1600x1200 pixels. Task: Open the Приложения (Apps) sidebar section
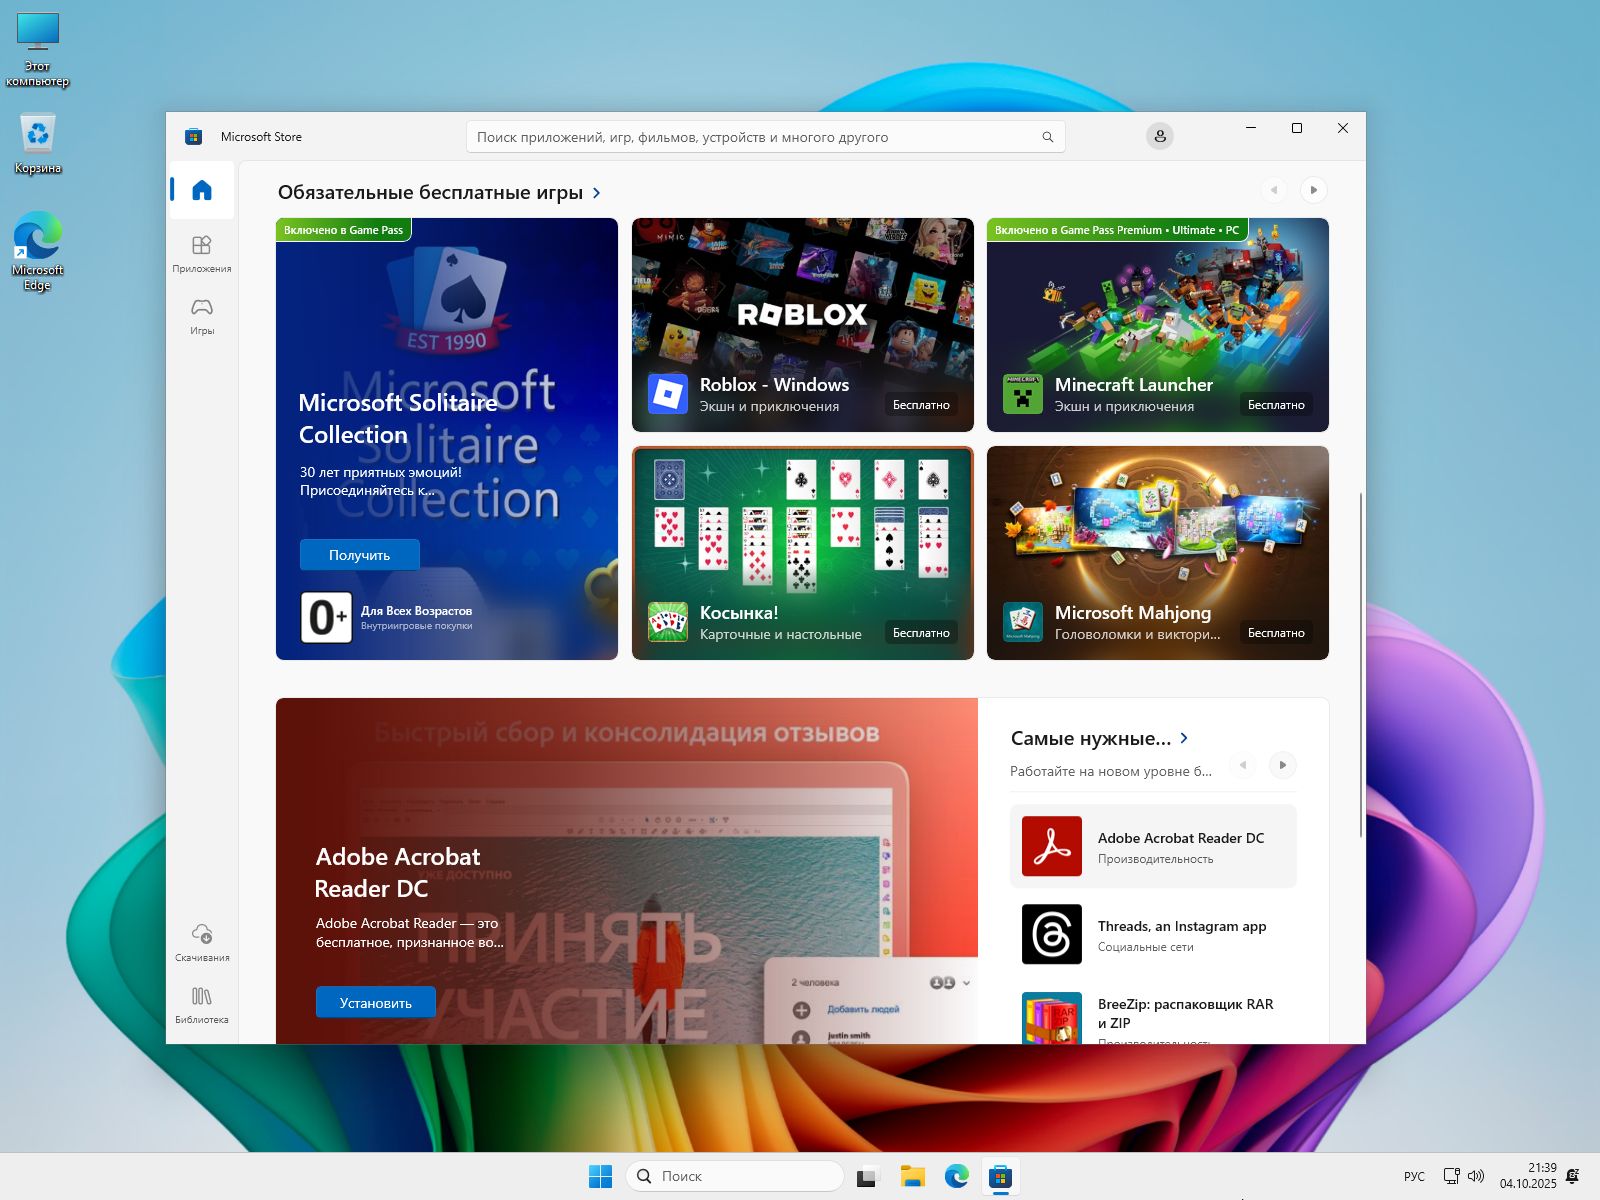click(202, 253)
